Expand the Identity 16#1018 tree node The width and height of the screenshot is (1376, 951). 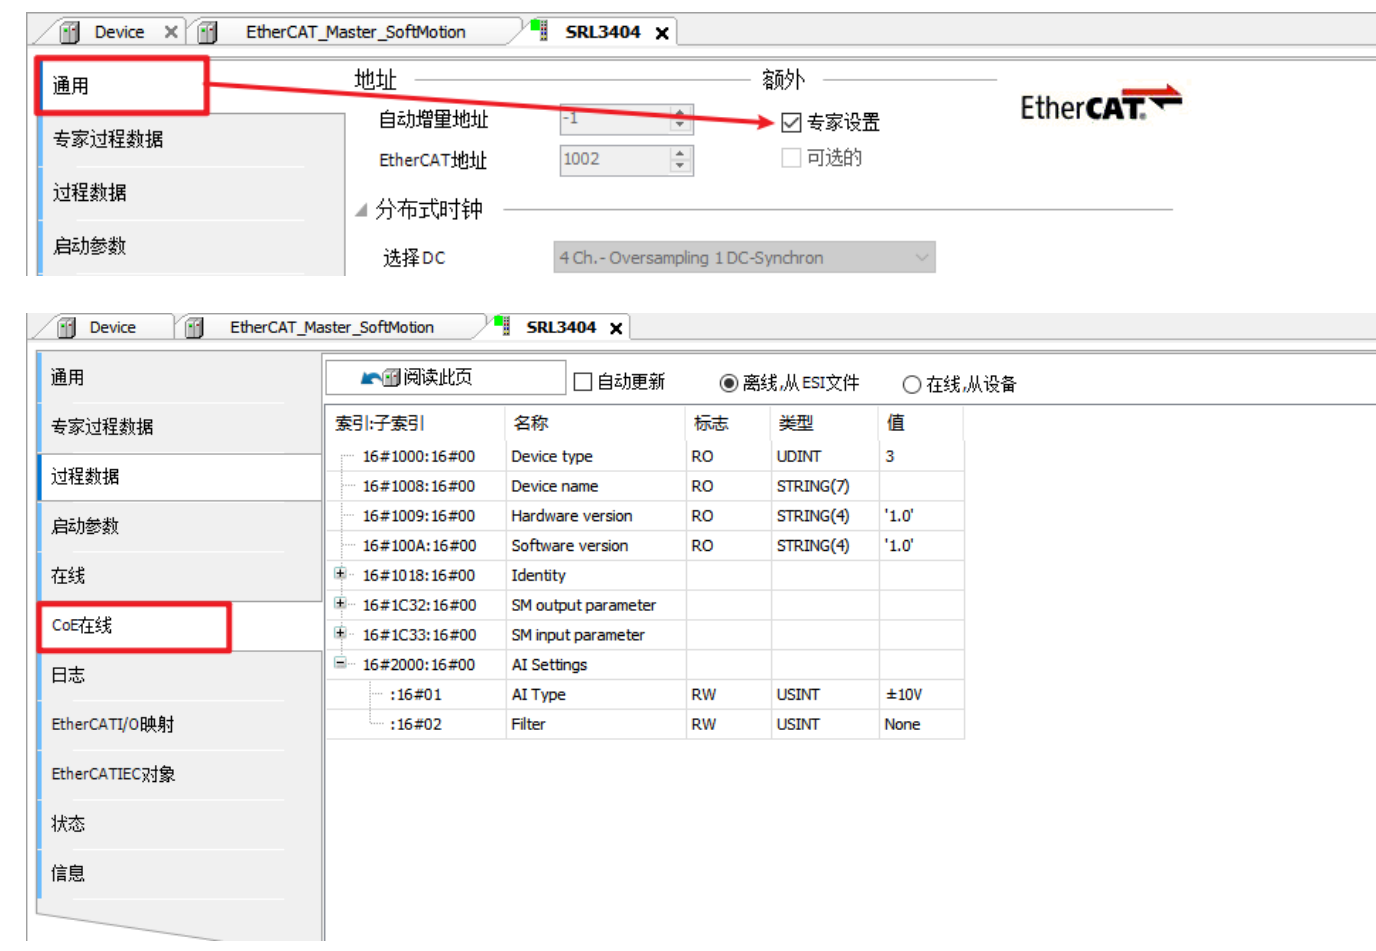pos(341,574)
